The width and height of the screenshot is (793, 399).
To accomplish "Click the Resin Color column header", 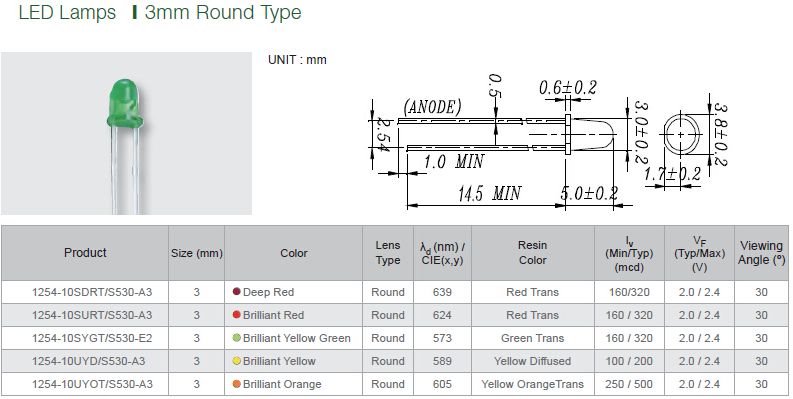I will (x=533, y=253).
